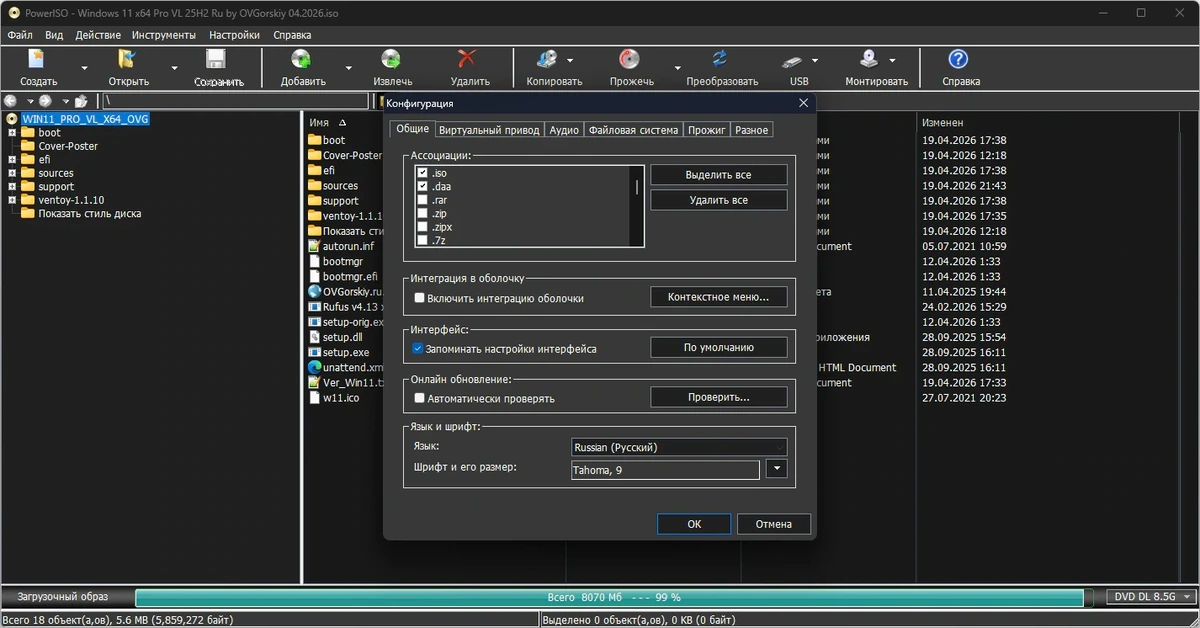Switch to the Виртуальный привод tab
The width and height of the screenshot is (1200, 628).
[x=489, y=130]
